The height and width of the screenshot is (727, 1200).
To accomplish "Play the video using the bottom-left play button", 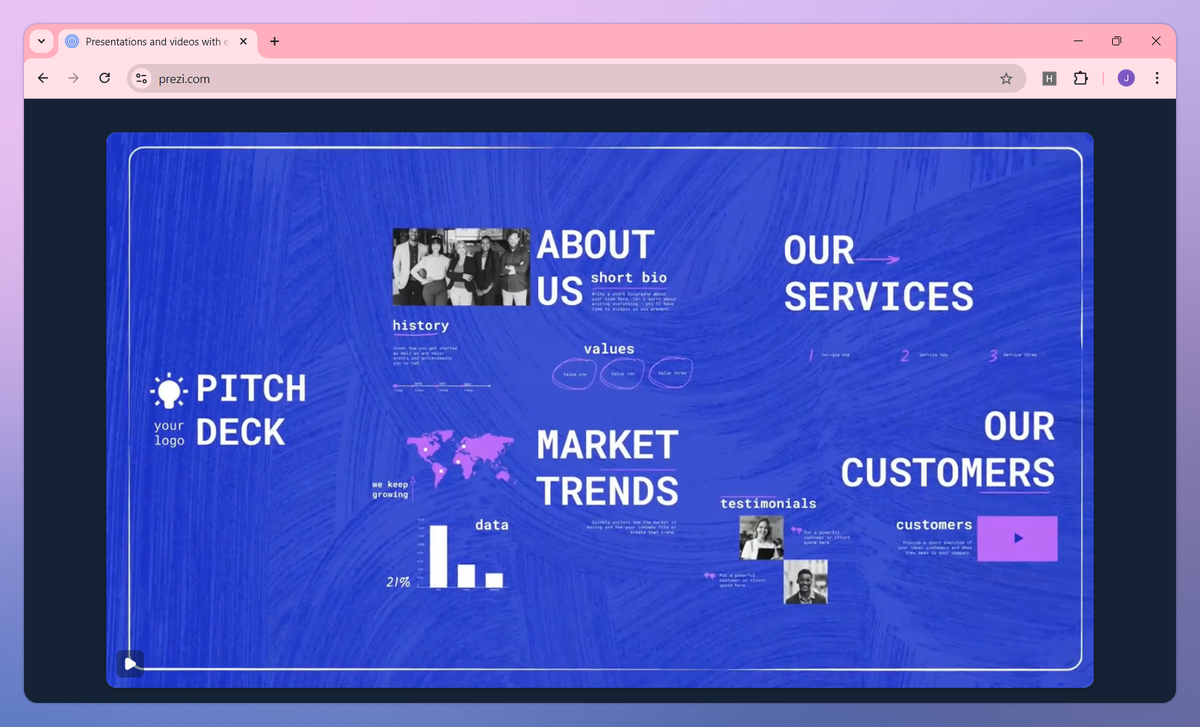I will pyautogui.click(x=129, y=663).
